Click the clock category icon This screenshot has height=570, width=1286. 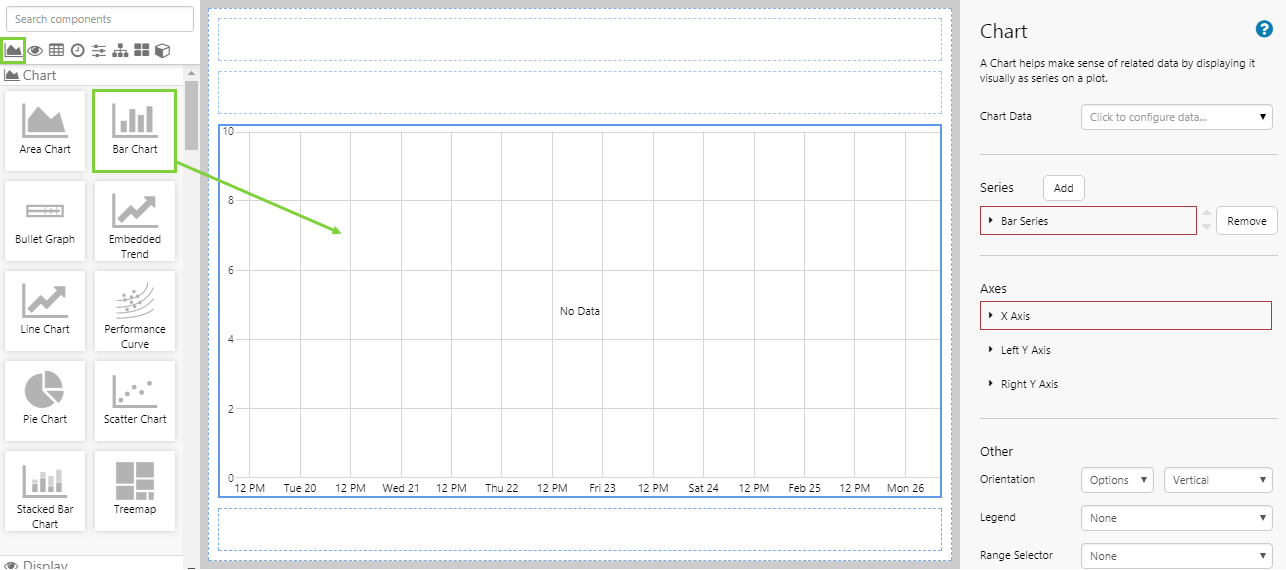(x=77, y=50)
